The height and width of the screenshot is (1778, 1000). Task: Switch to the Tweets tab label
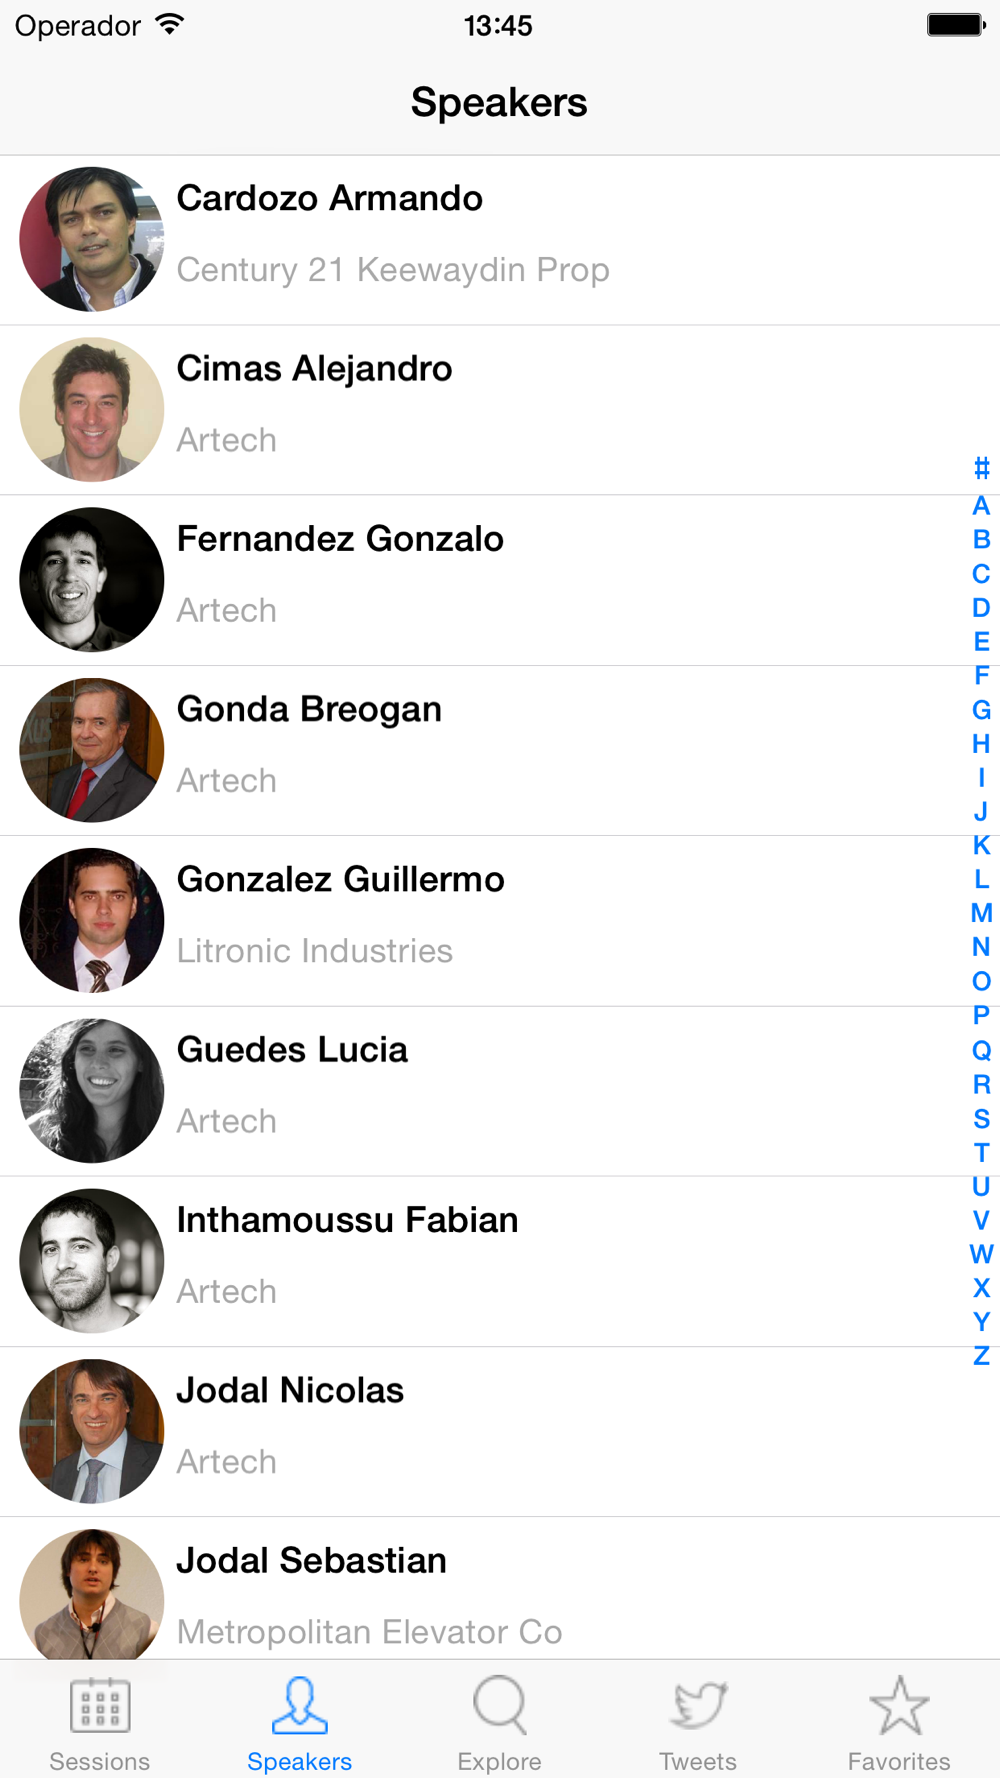tap(698, 1761)
